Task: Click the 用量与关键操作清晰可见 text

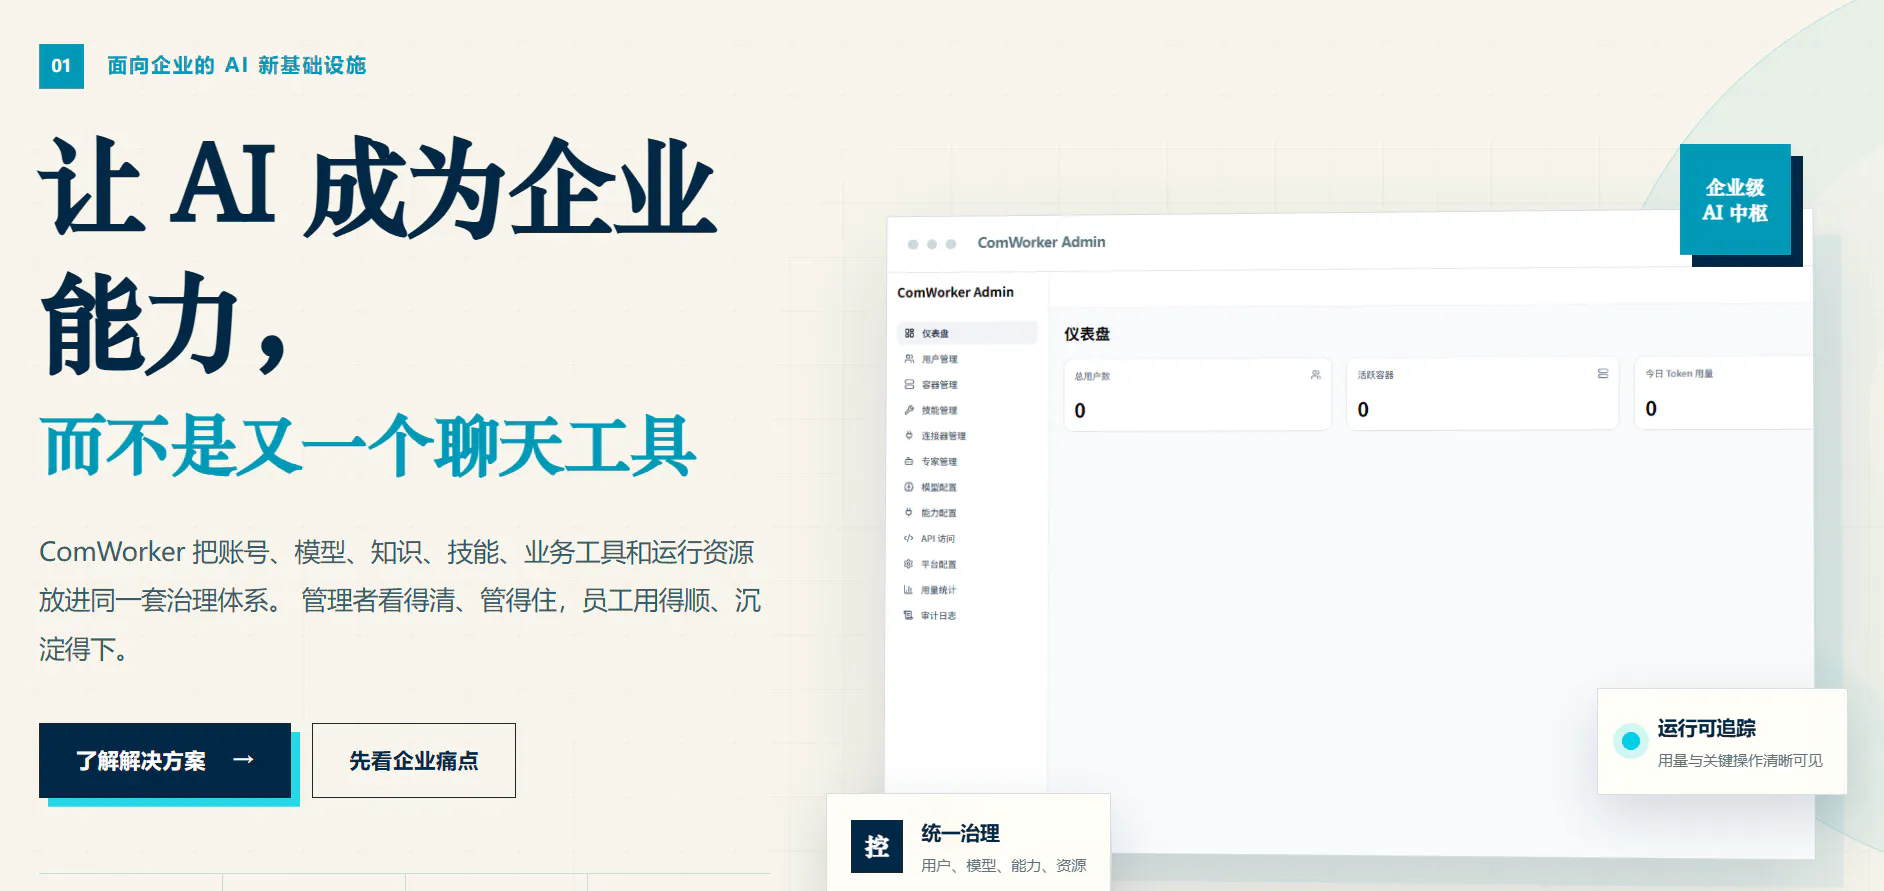Action: tap(1740, 760)
